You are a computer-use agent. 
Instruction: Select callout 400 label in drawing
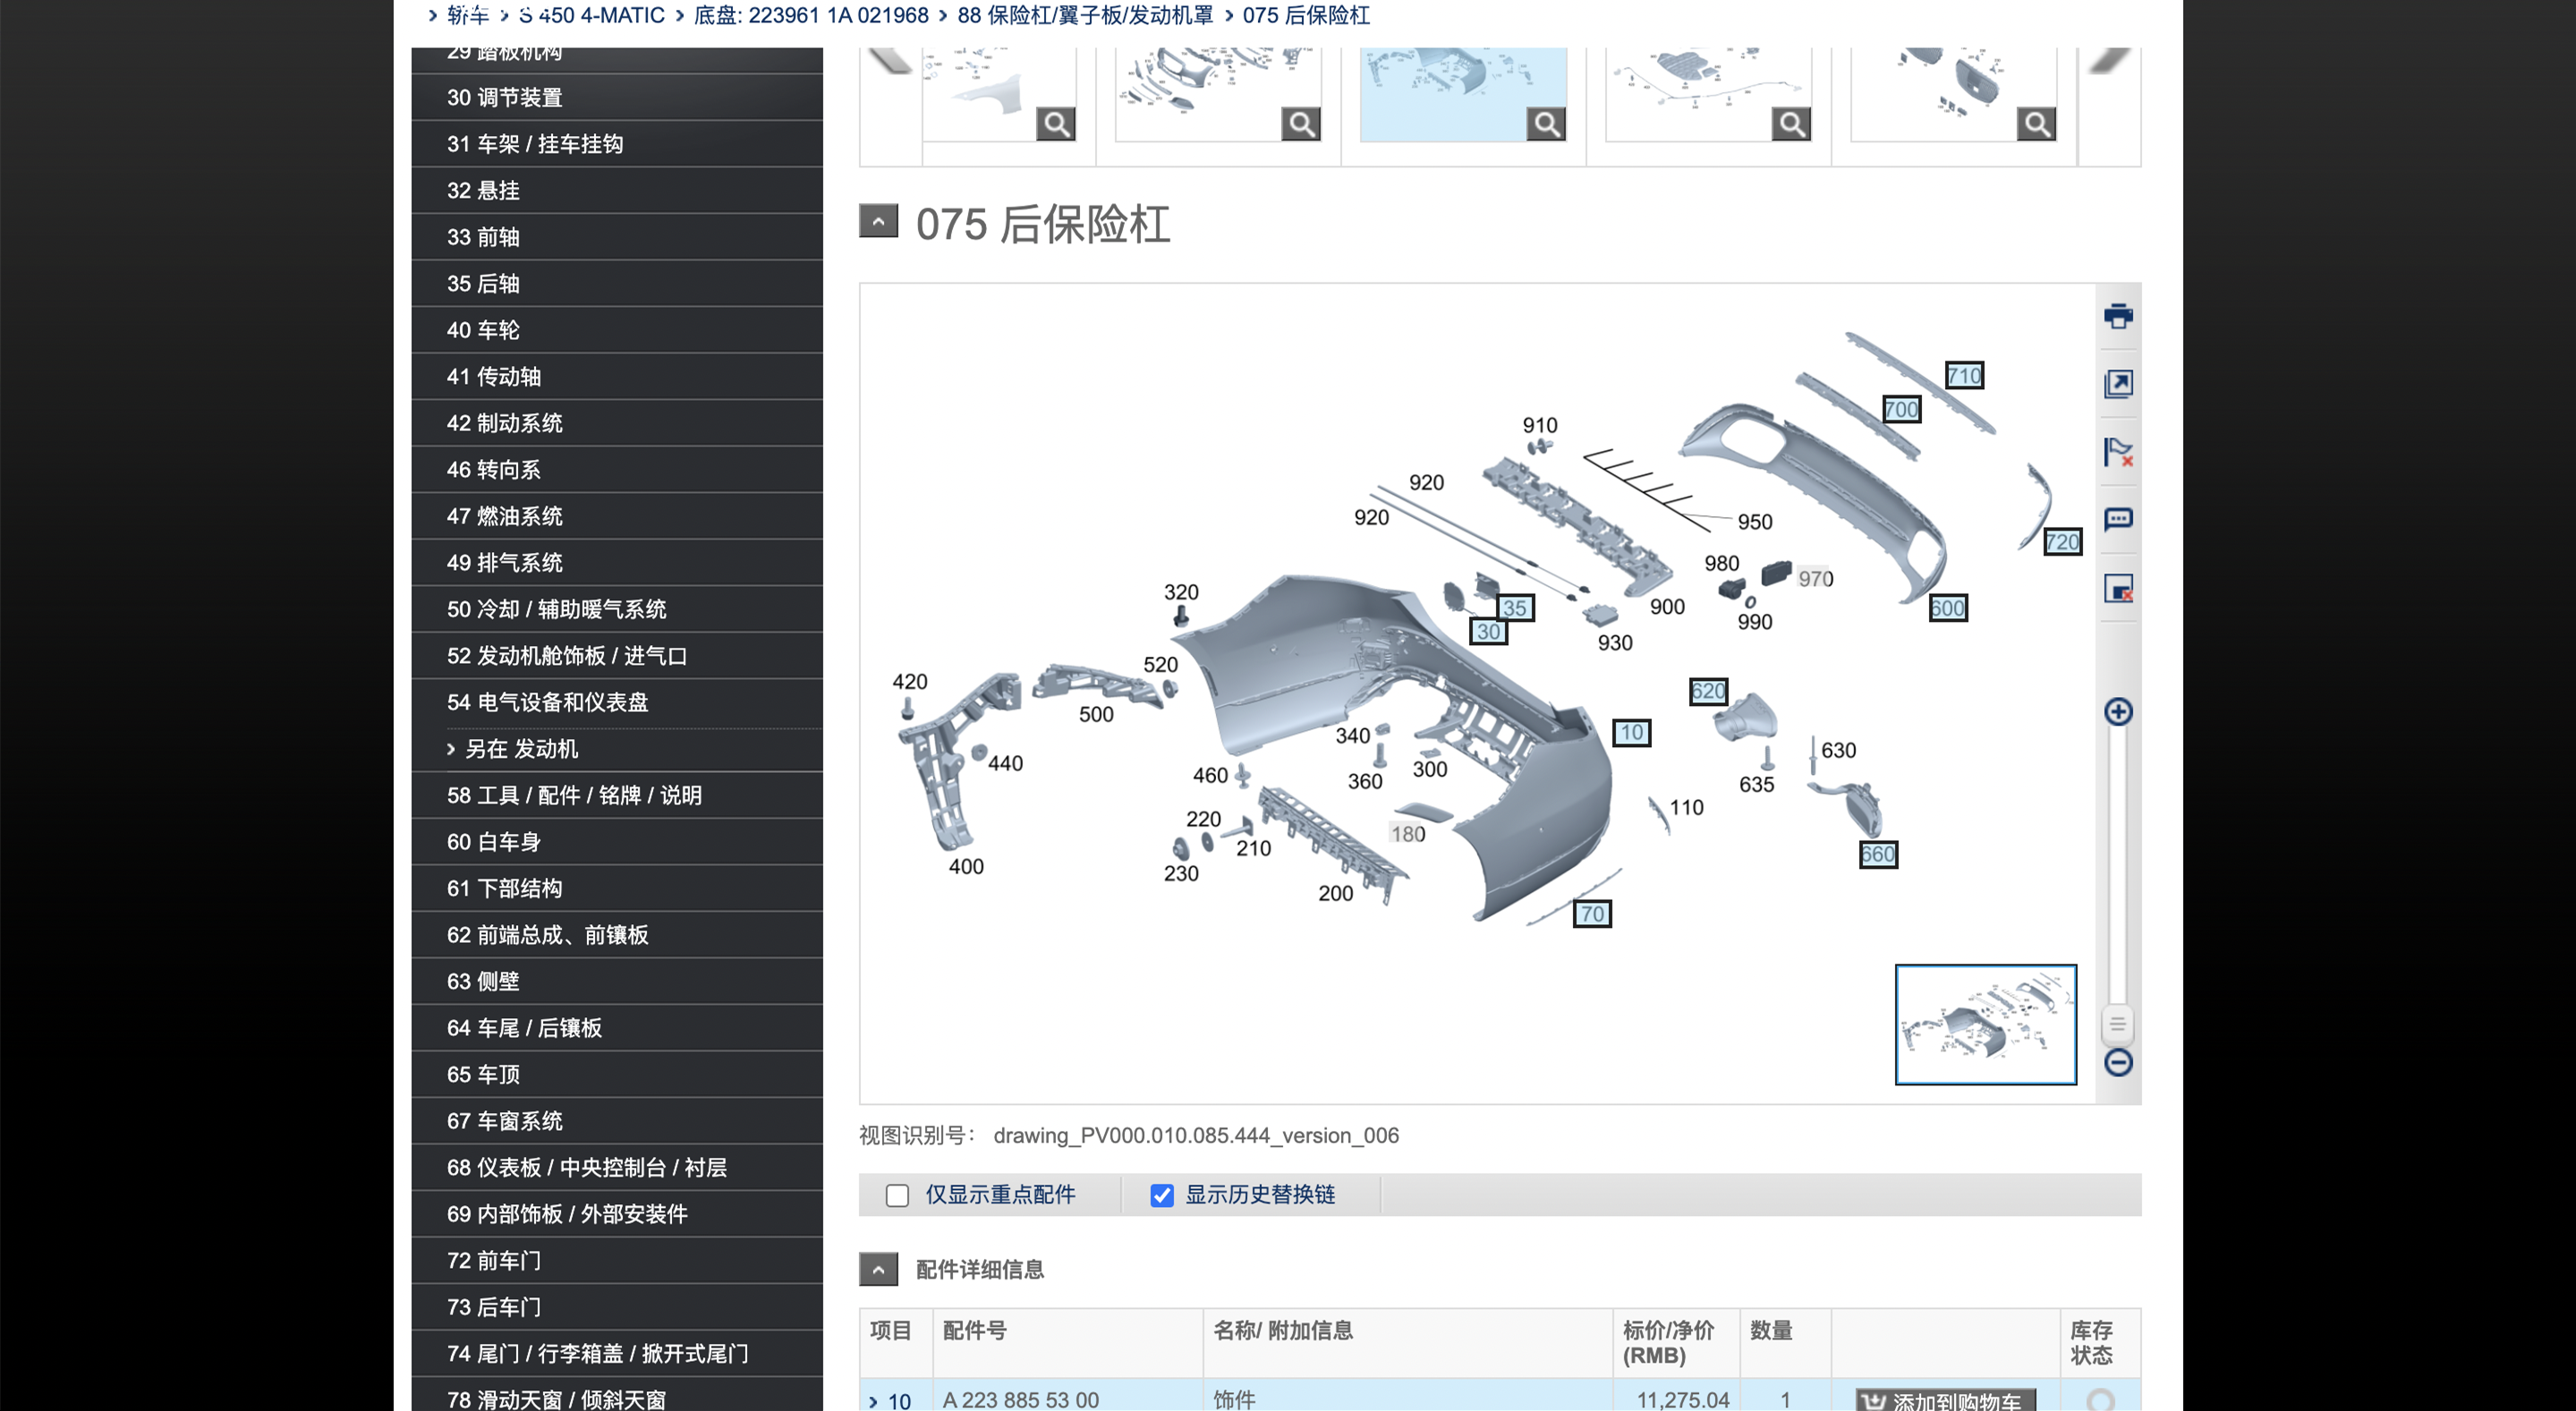966,866
